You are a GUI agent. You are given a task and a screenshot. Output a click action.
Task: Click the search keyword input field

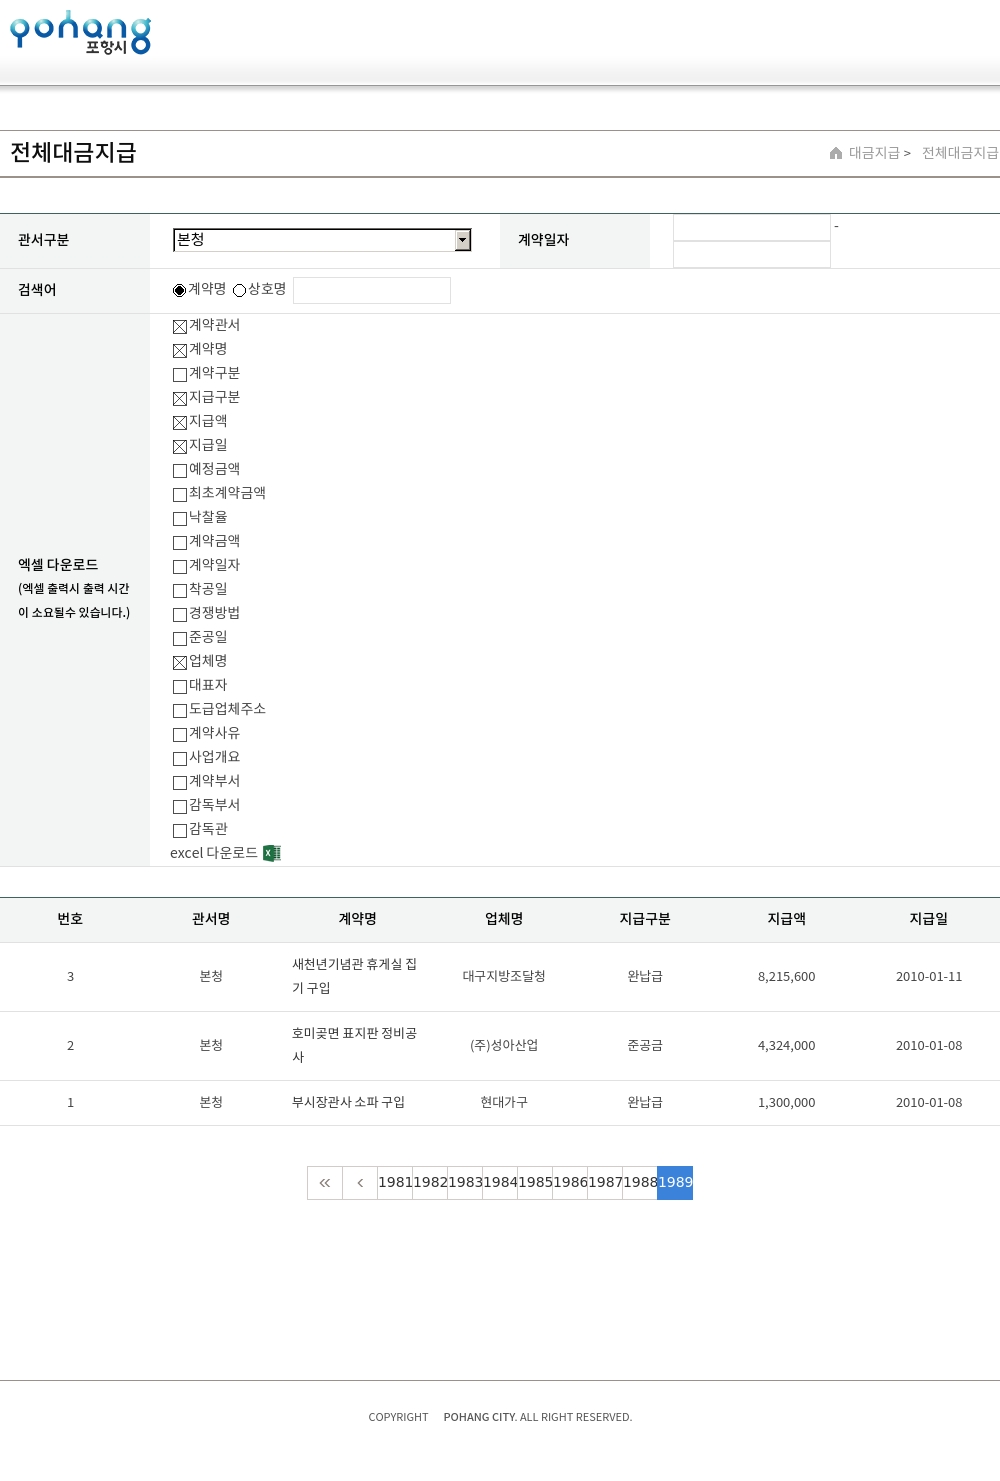(x=372, y=290)
